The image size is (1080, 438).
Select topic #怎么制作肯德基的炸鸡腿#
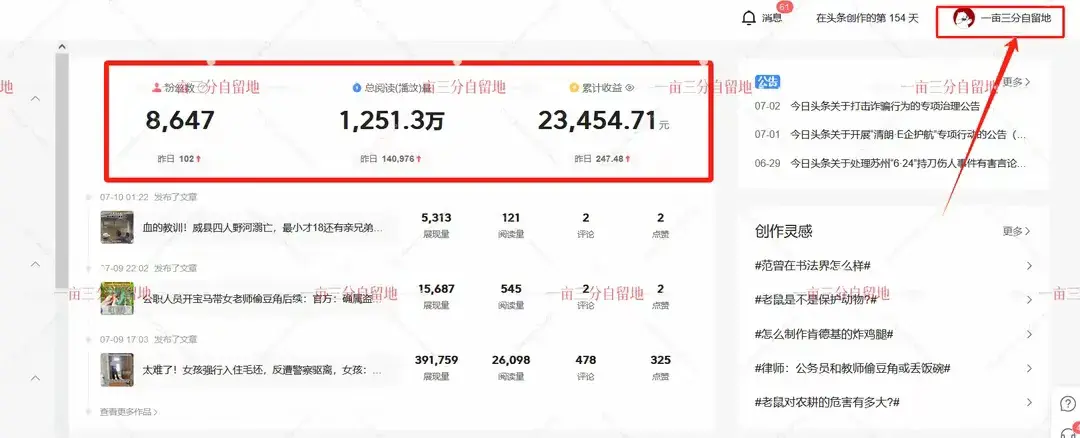[x=824, y=334]
